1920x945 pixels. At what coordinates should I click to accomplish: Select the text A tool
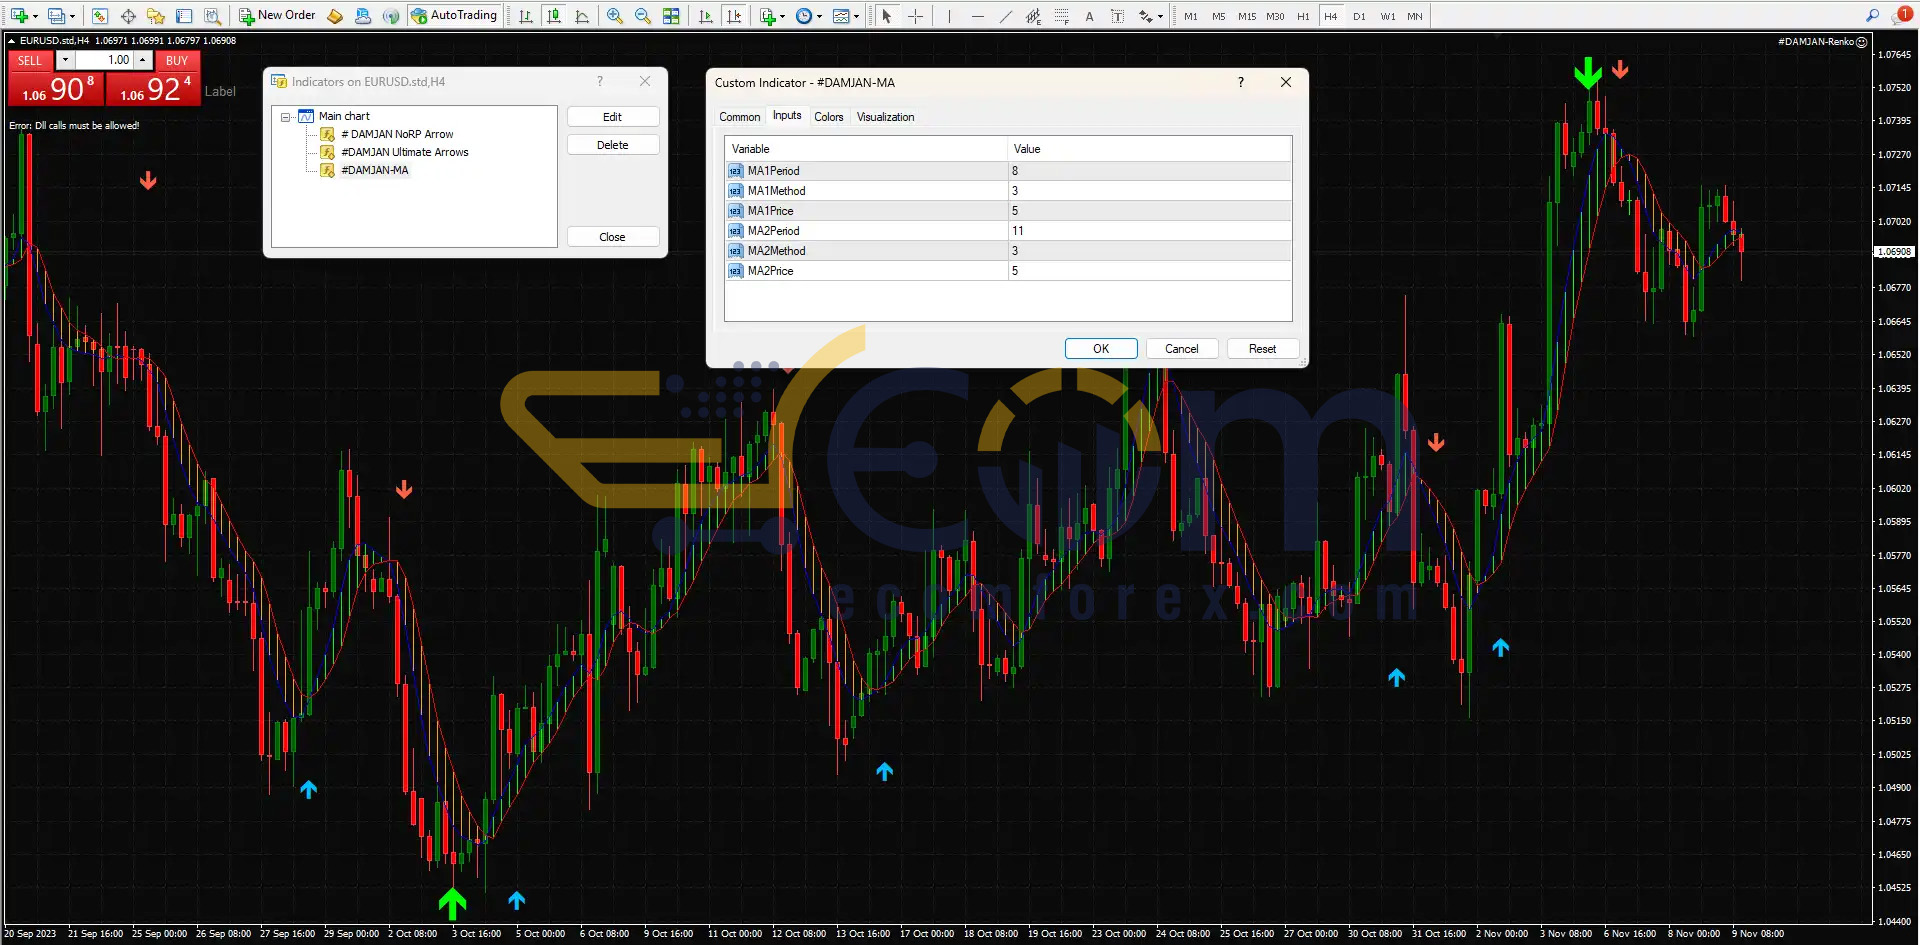point(1089,16)
